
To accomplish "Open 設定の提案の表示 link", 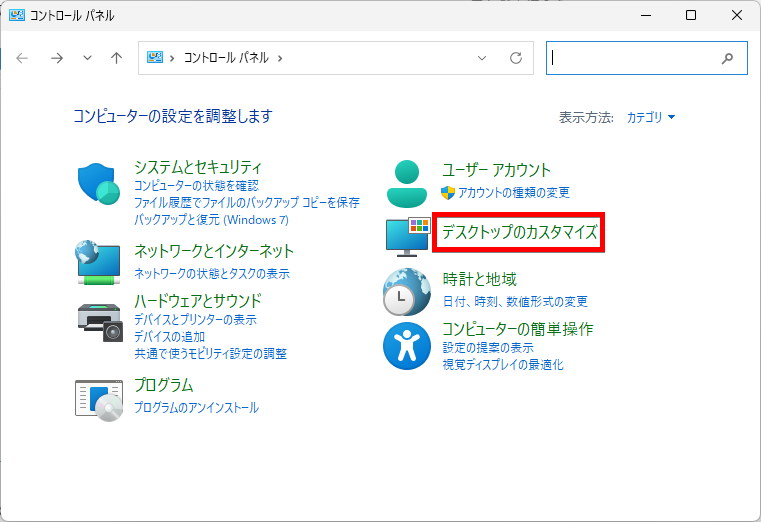I will [x=488, y=348].
